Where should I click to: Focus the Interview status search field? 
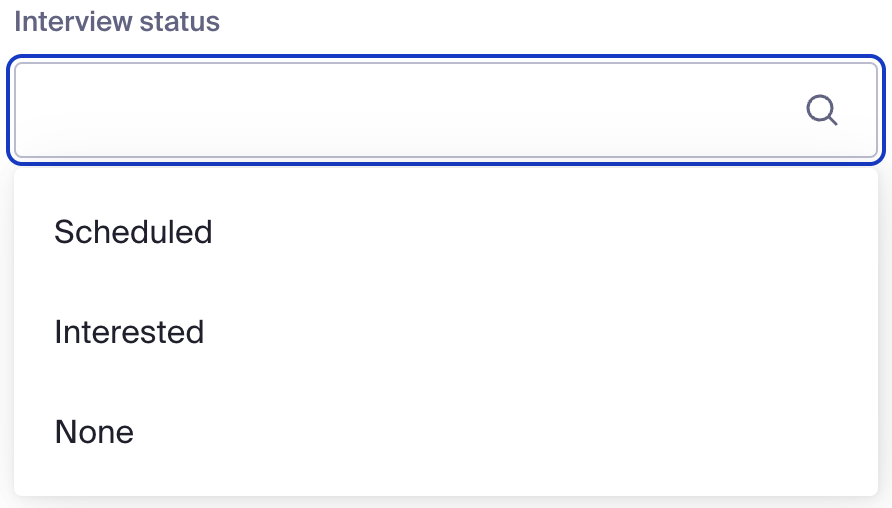[x=400, y=110]
